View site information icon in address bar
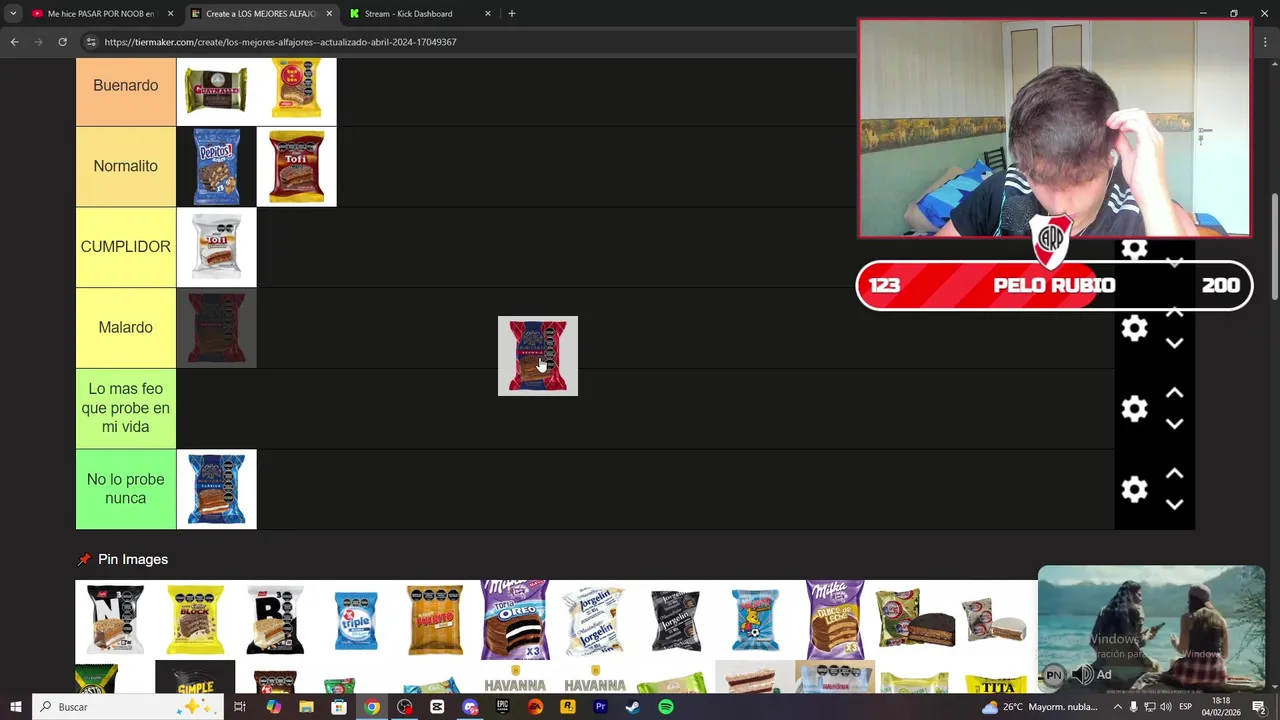 click(91, 42)
